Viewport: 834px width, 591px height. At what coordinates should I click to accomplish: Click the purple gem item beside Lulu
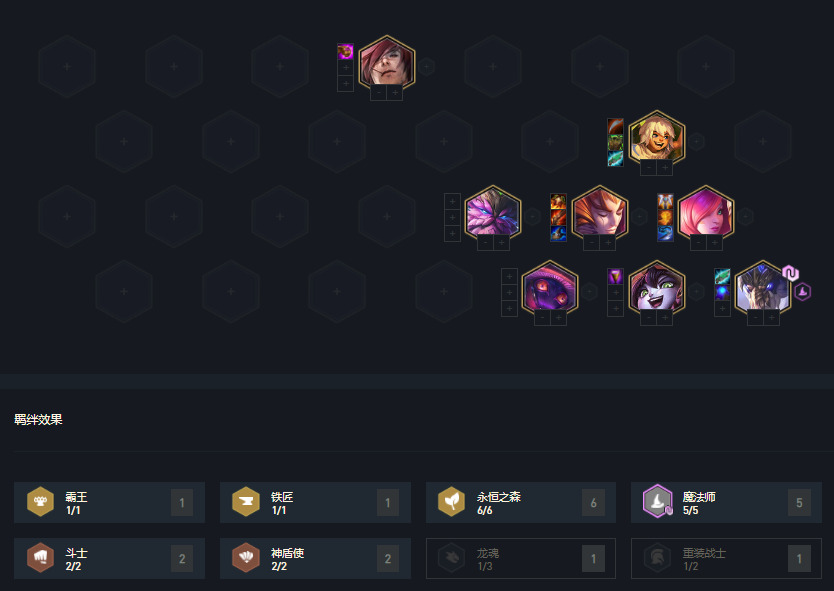point(615,277)
